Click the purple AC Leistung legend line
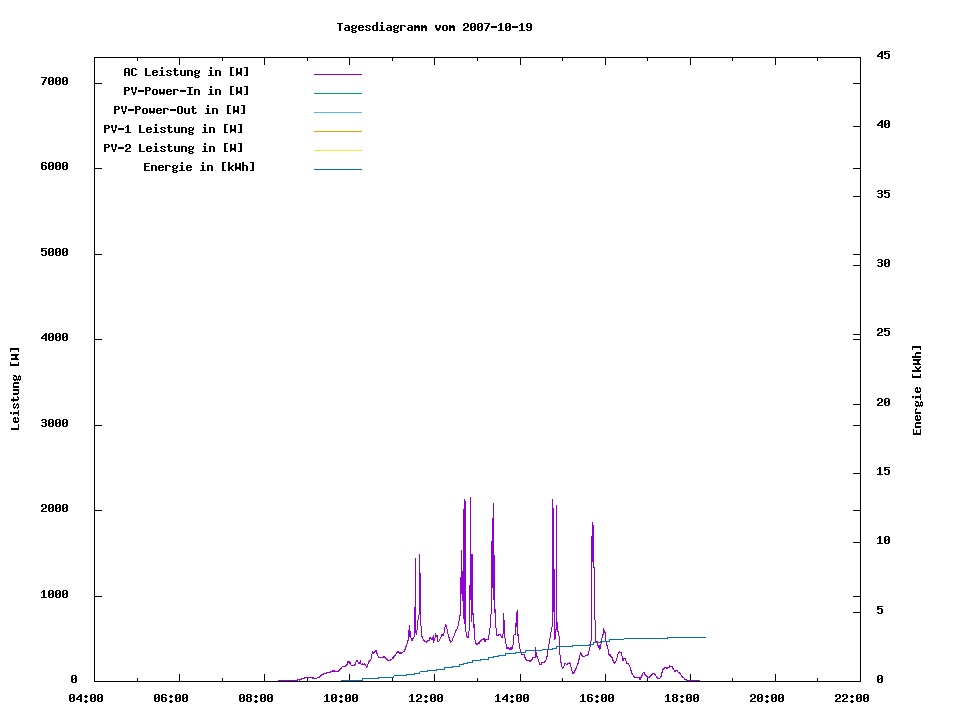This screenshot has width=960, height=720. (x=337, y=74)
